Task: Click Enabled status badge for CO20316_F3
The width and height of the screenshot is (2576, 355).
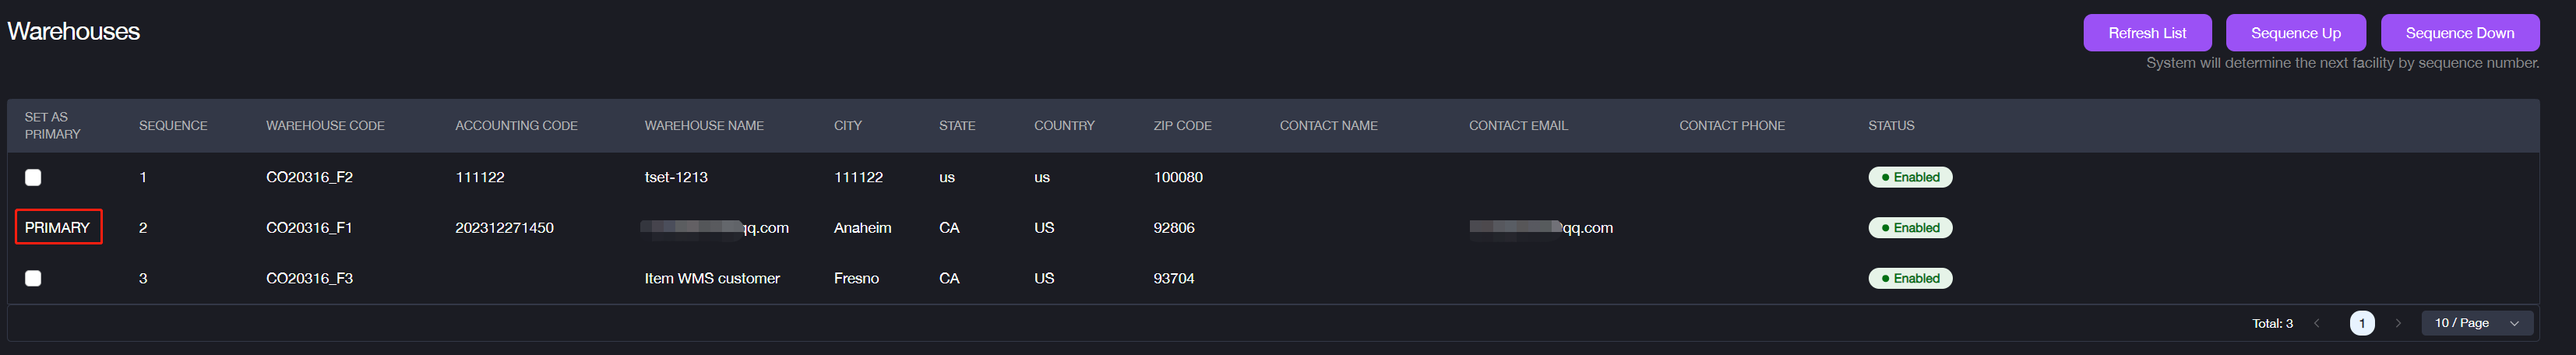Action: coord(1910,279)
